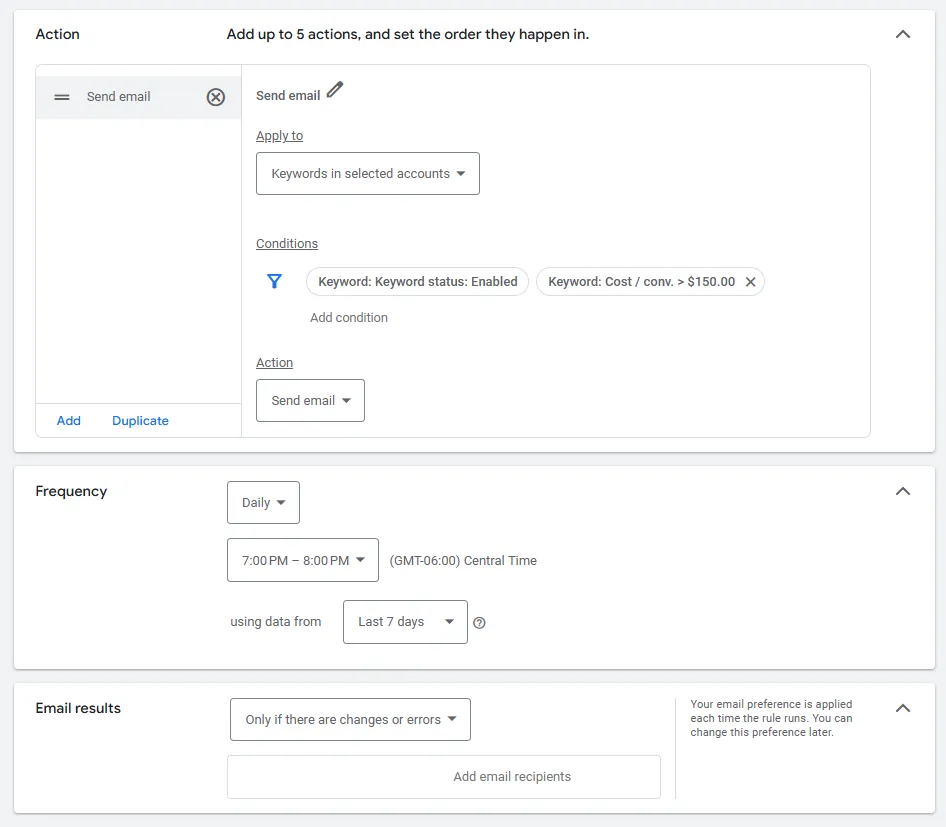This screenshot has height=827, width=946.
Task: Collapse the Email results section
Action: 903,707
